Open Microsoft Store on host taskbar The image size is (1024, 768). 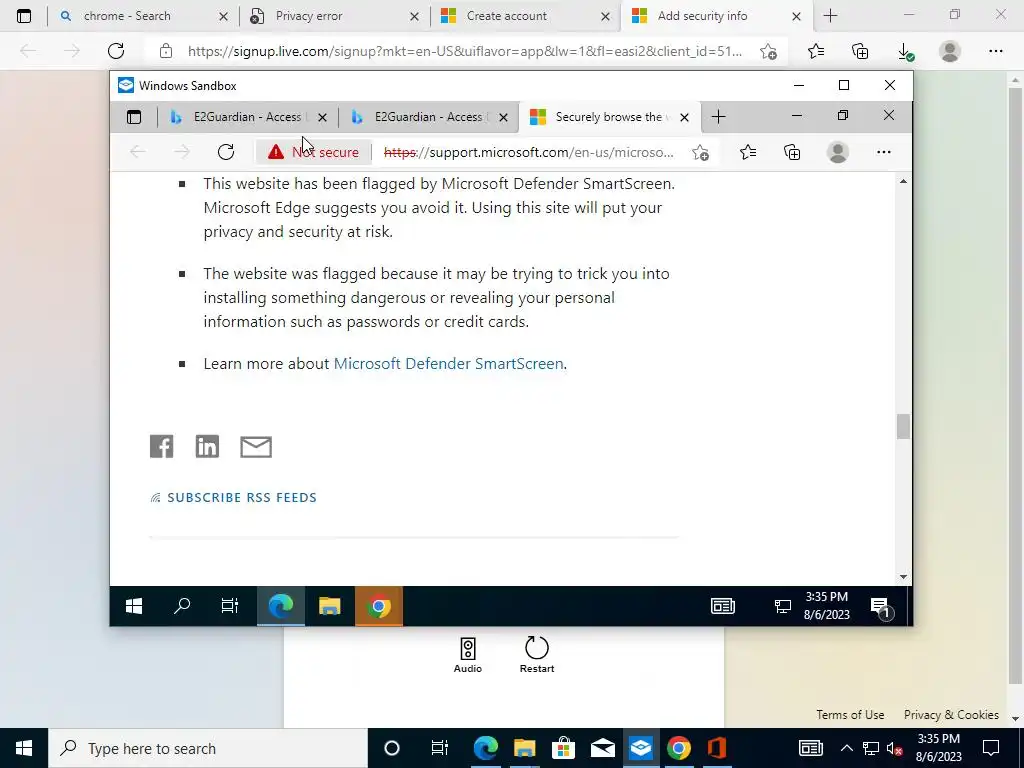tap(563, 748)
